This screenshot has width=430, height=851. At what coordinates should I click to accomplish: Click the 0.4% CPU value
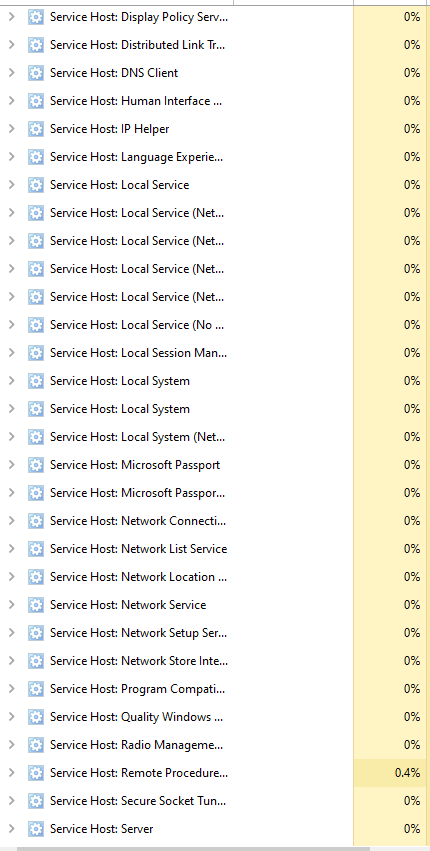click(408, 773)
